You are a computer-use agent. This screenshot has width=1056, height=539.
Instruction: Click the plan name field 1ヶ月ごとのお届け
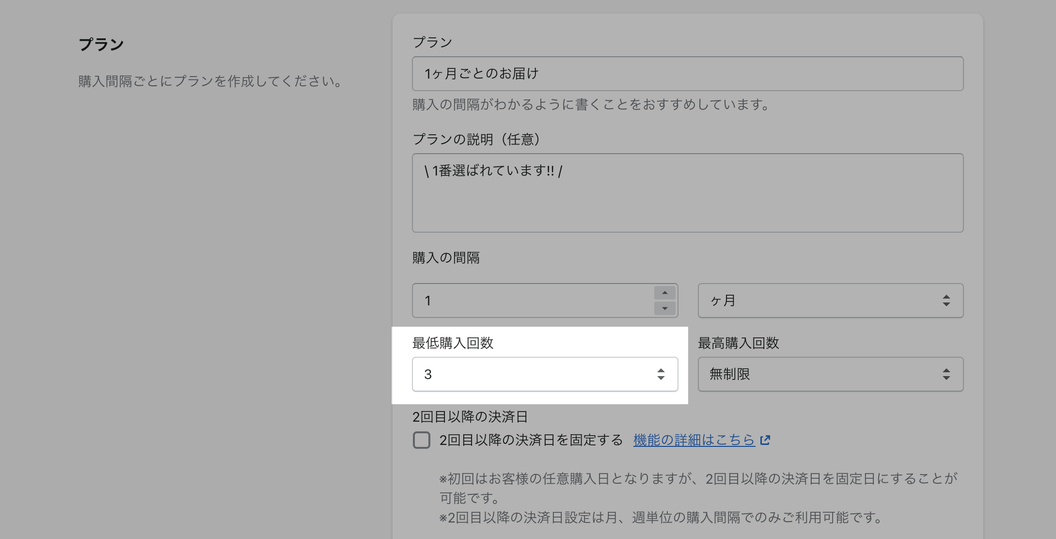point(687,74)
